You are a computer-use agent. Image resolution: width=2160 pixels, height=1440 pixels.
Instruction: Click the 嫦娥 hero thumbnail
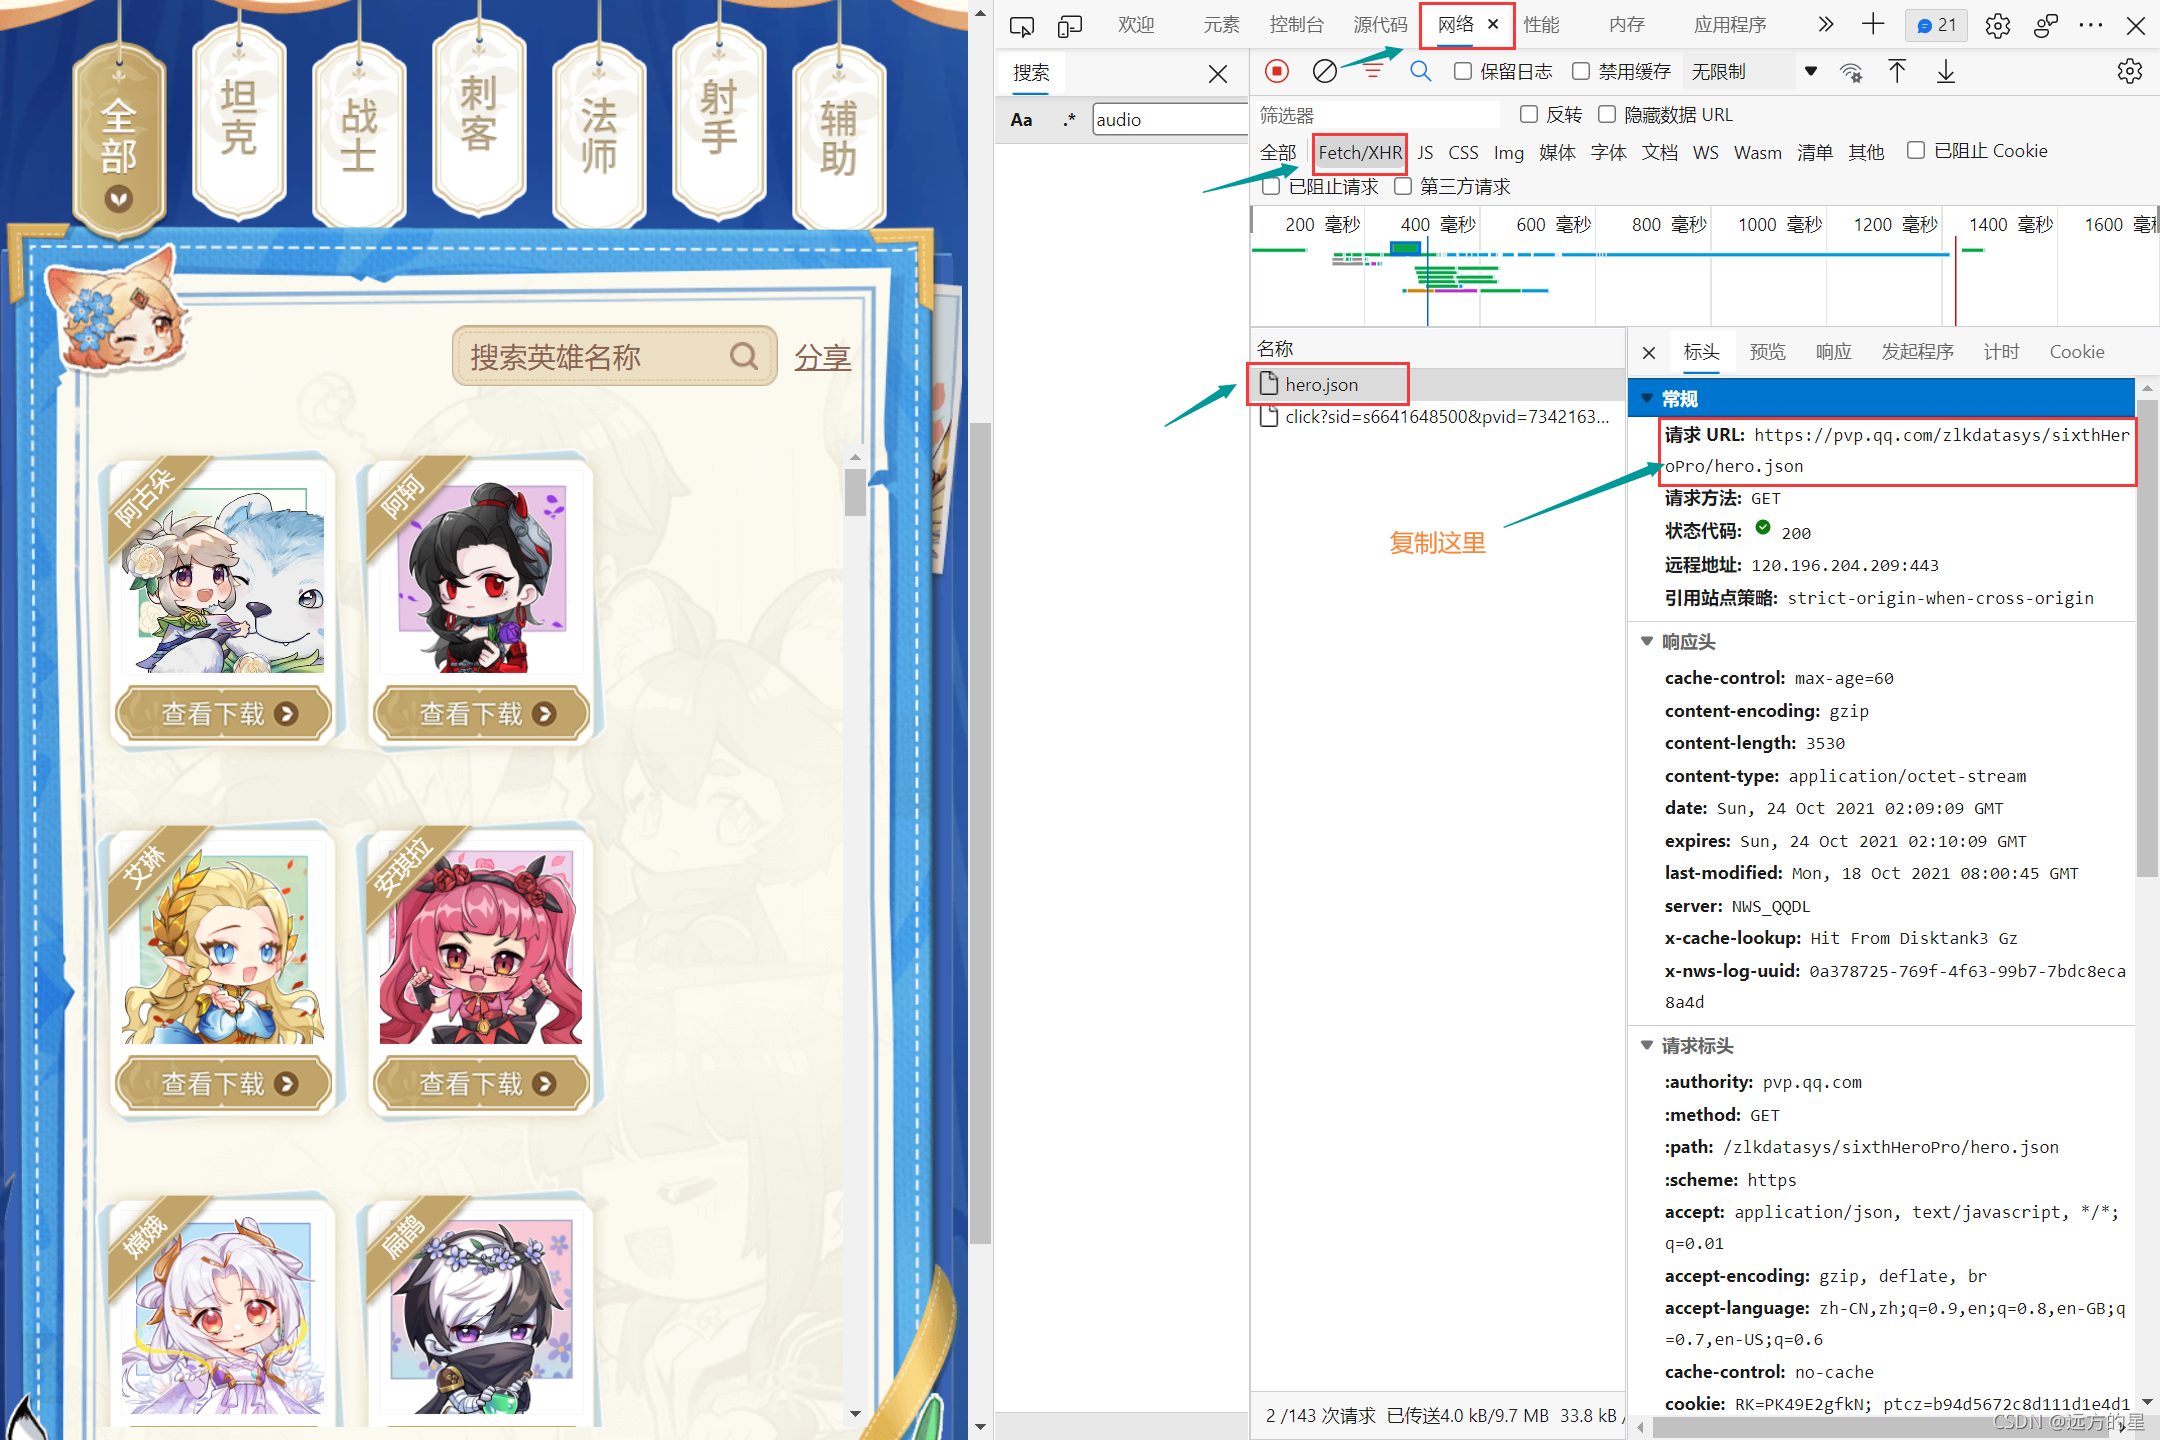pyautogui.click(x=224, y=1315)
